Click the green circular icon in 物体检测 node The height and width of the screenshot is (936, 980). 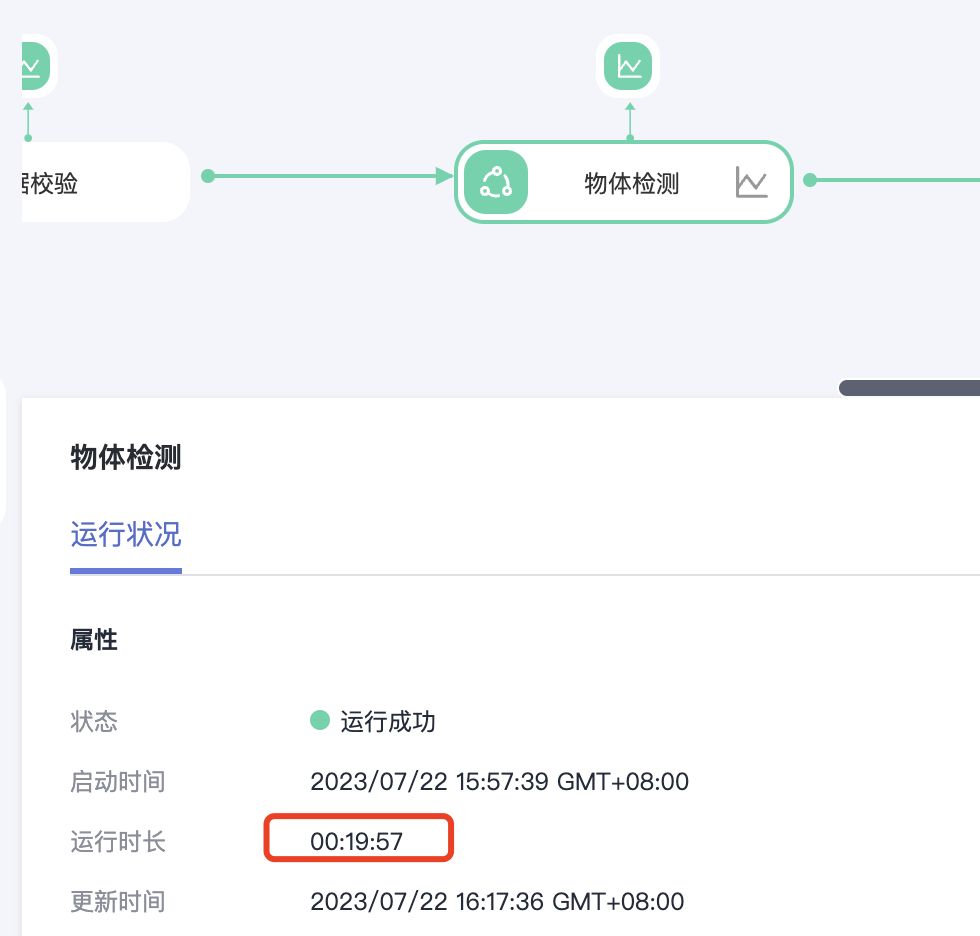(496, 182)
